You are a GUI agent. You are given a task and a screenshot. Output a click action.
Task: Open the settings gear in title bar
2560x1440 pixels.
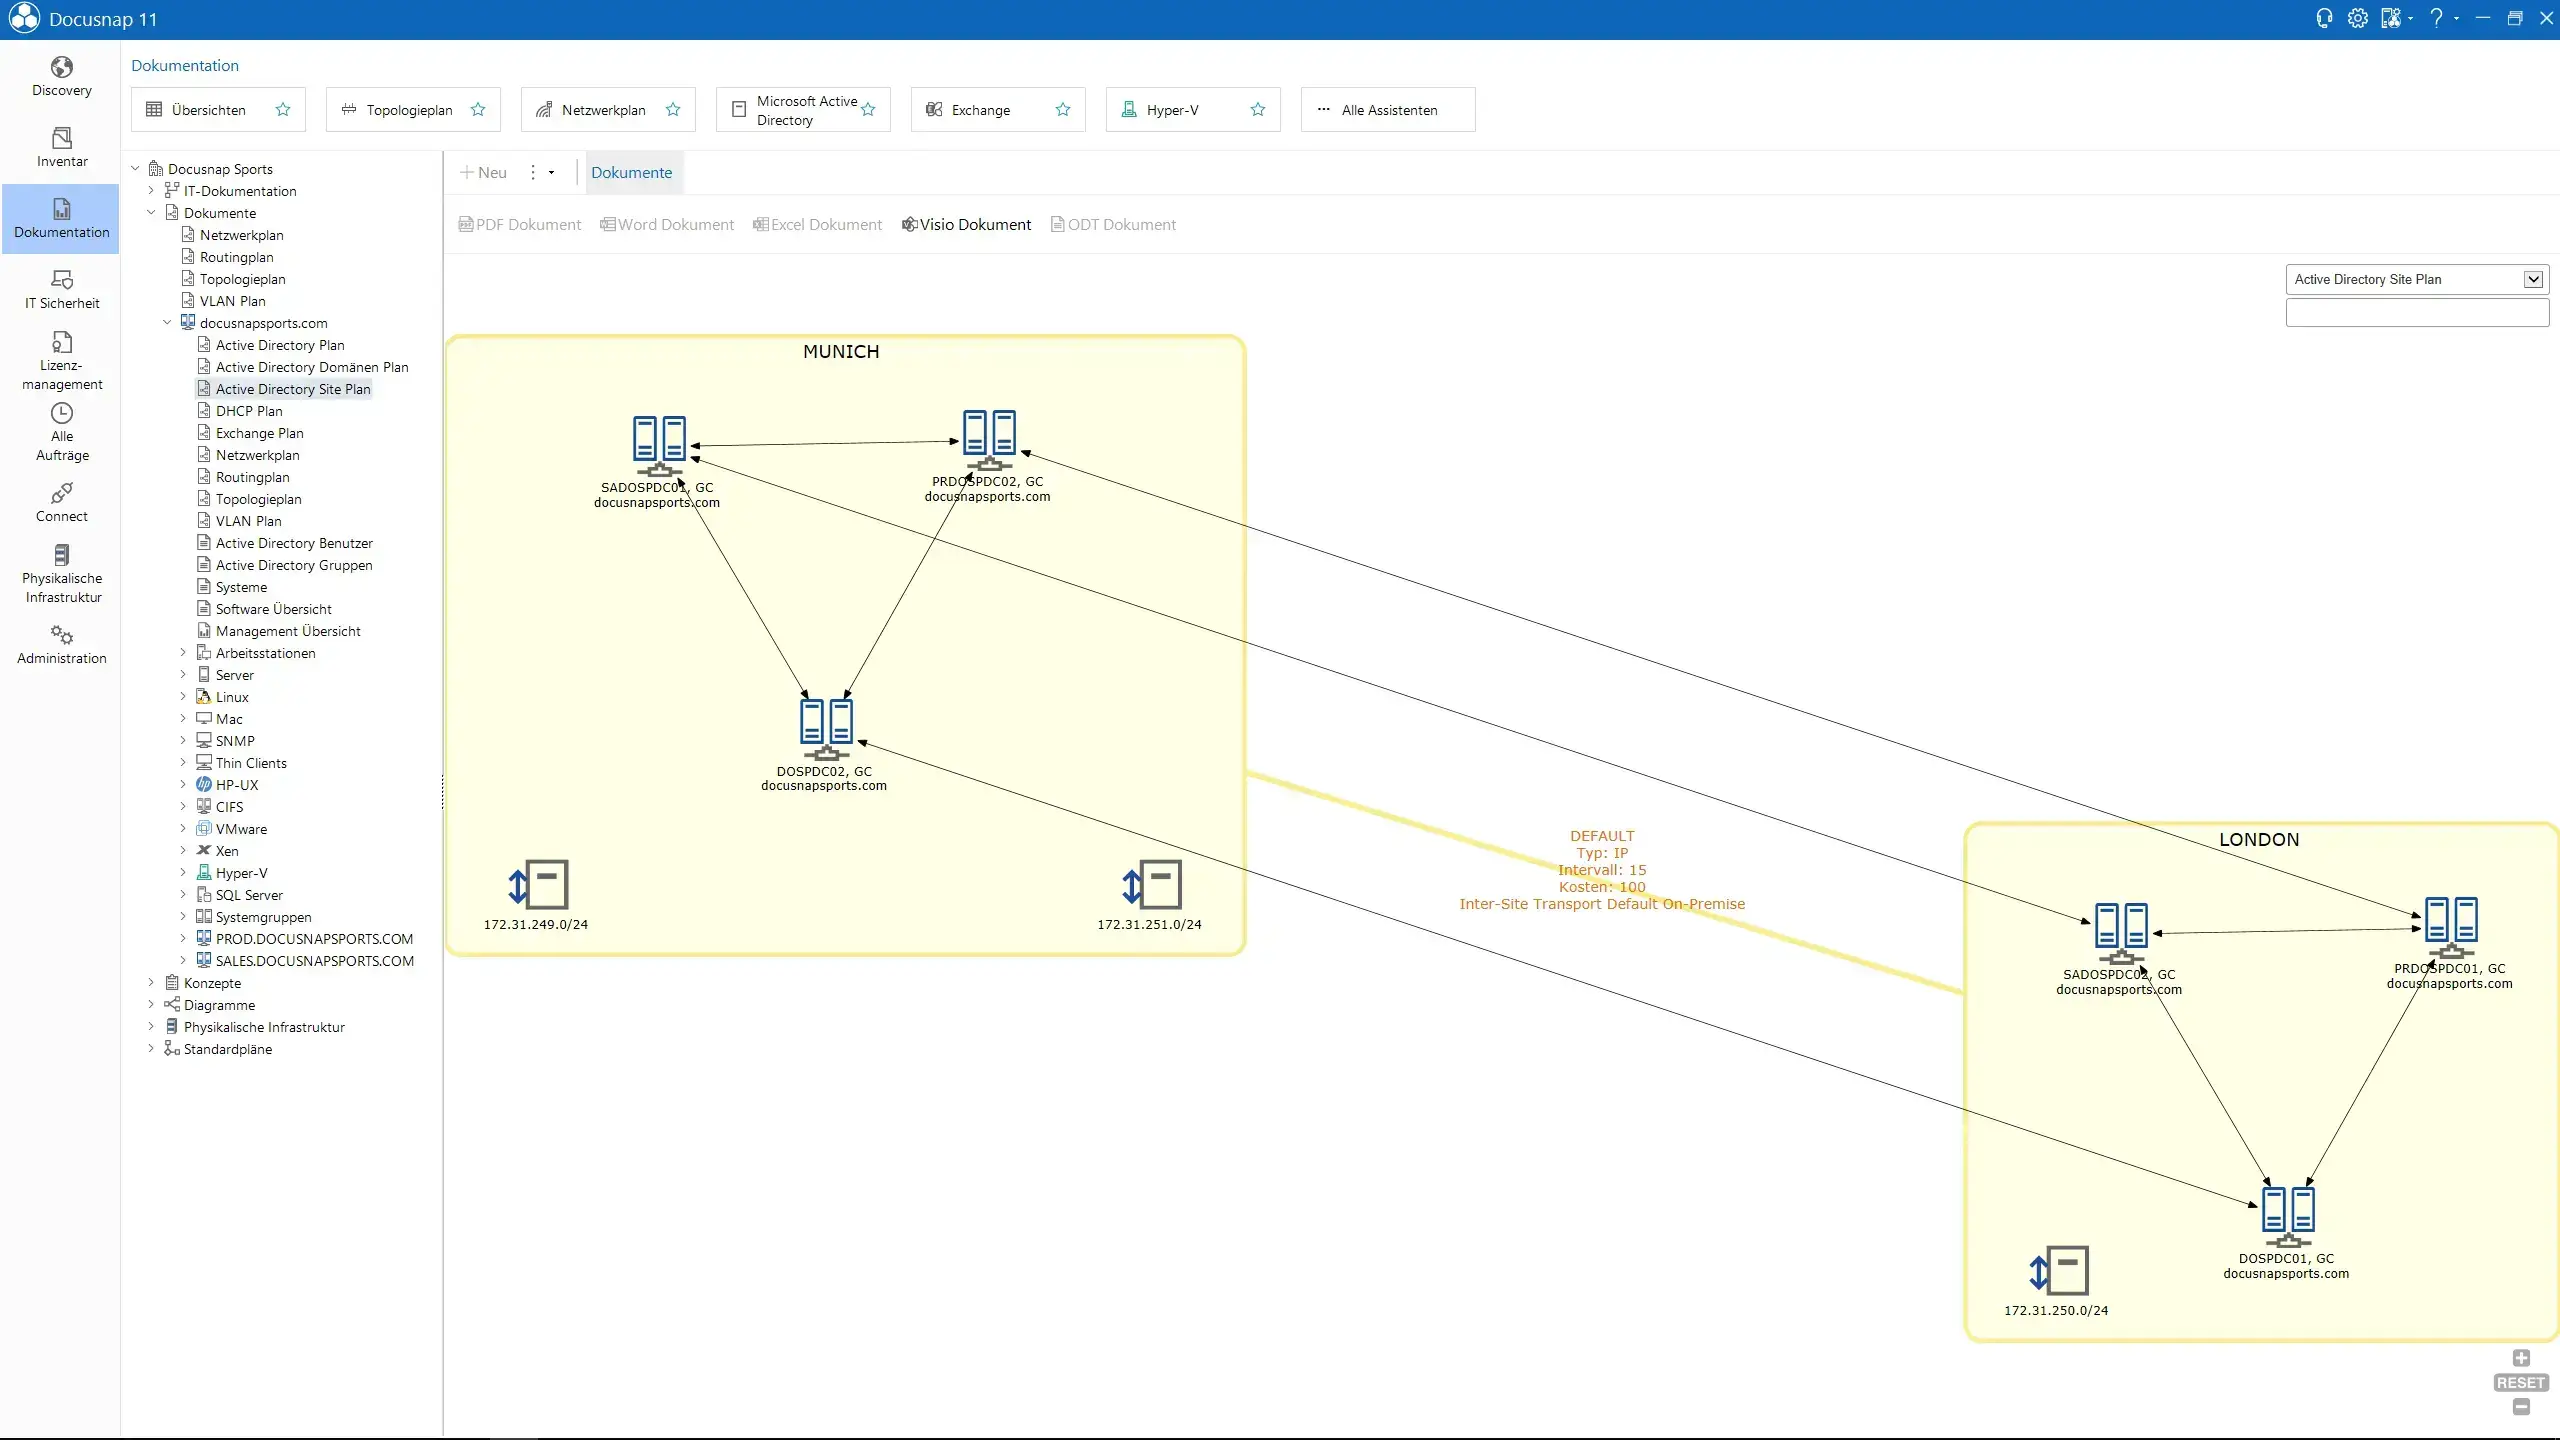point(2358,18)
